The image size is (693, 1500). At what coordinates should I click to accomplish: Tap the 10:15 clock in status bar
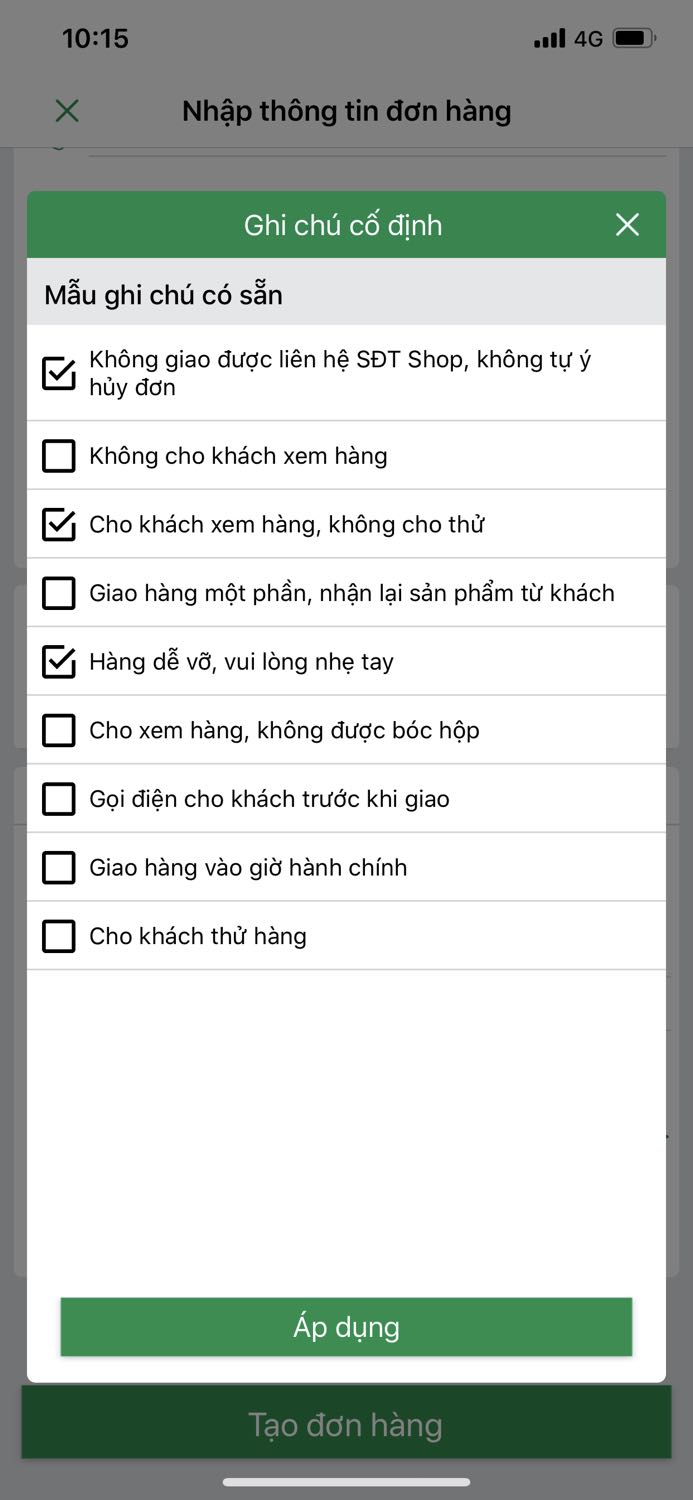click(x=95, y=39)
